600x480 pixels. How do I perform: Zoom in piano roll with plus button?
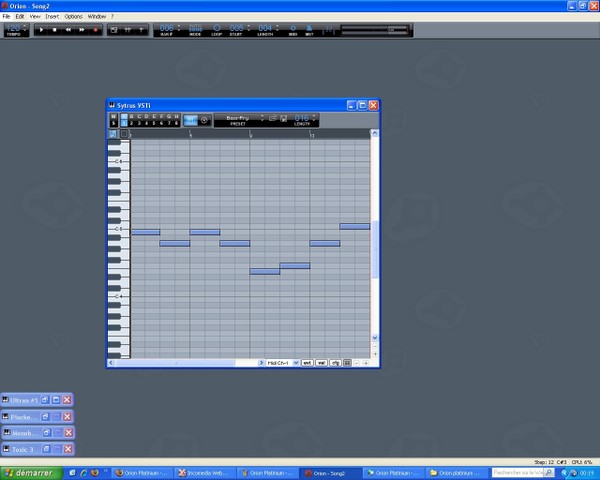click(x=366, y=362)
